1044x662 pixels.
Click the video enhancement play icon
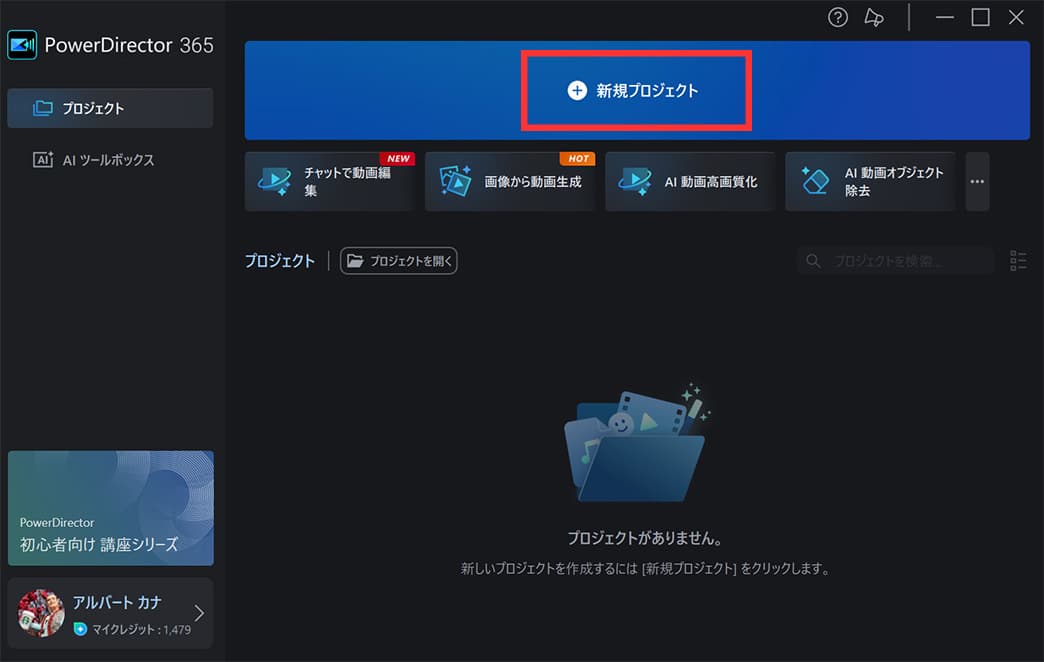pos(635,180)
